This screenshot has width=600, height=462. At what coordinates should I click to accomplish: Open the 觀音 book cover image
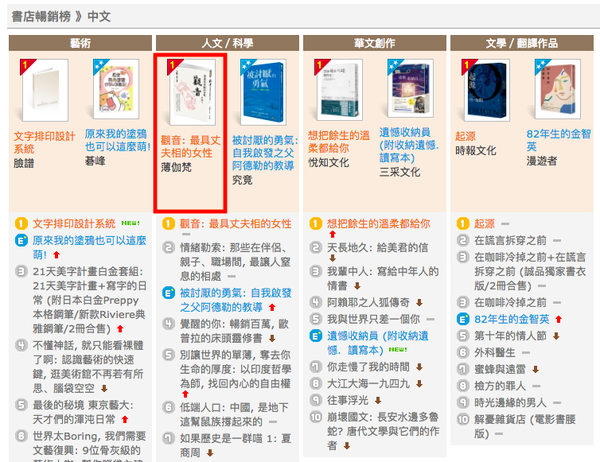point(191,92)
